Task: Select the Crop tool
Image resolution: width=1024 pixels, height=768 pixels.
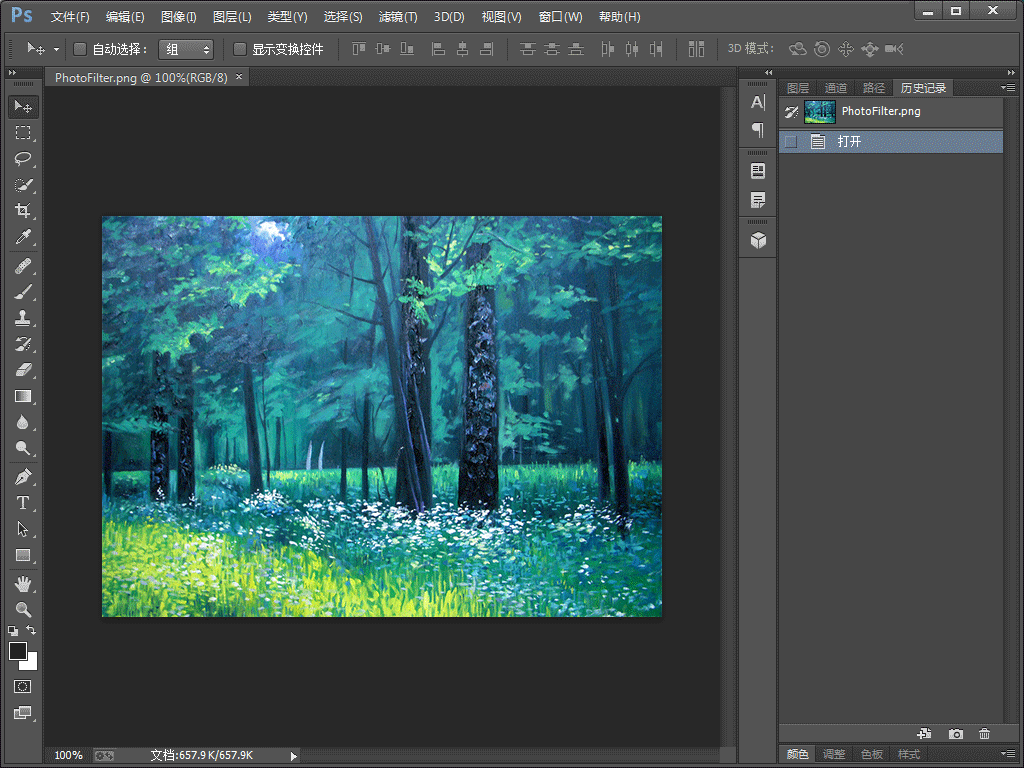Action: 23,210
